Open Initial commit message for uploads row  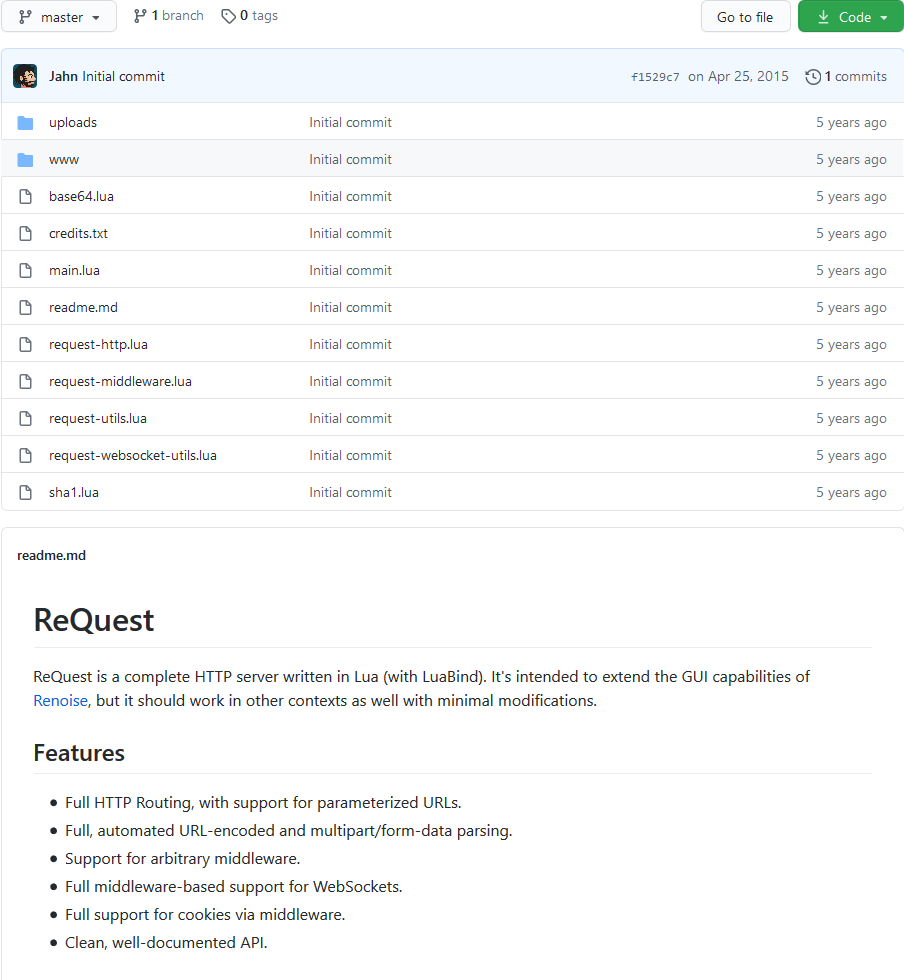(x=351, y=122)
